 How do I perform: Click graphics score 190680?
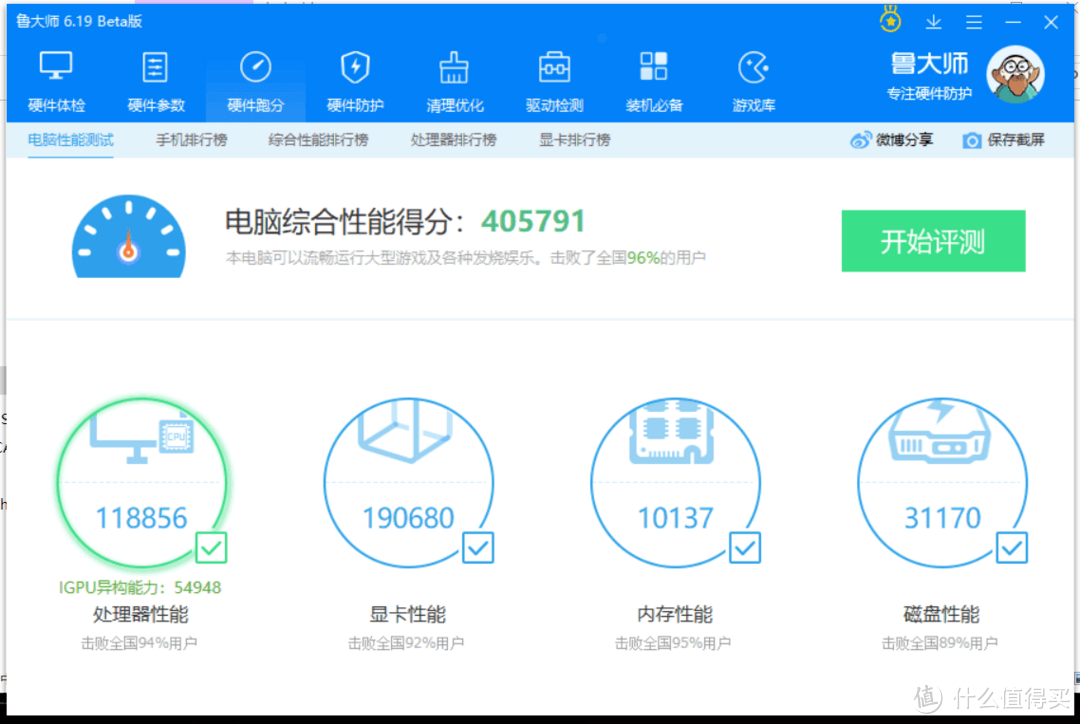(408, 518)
